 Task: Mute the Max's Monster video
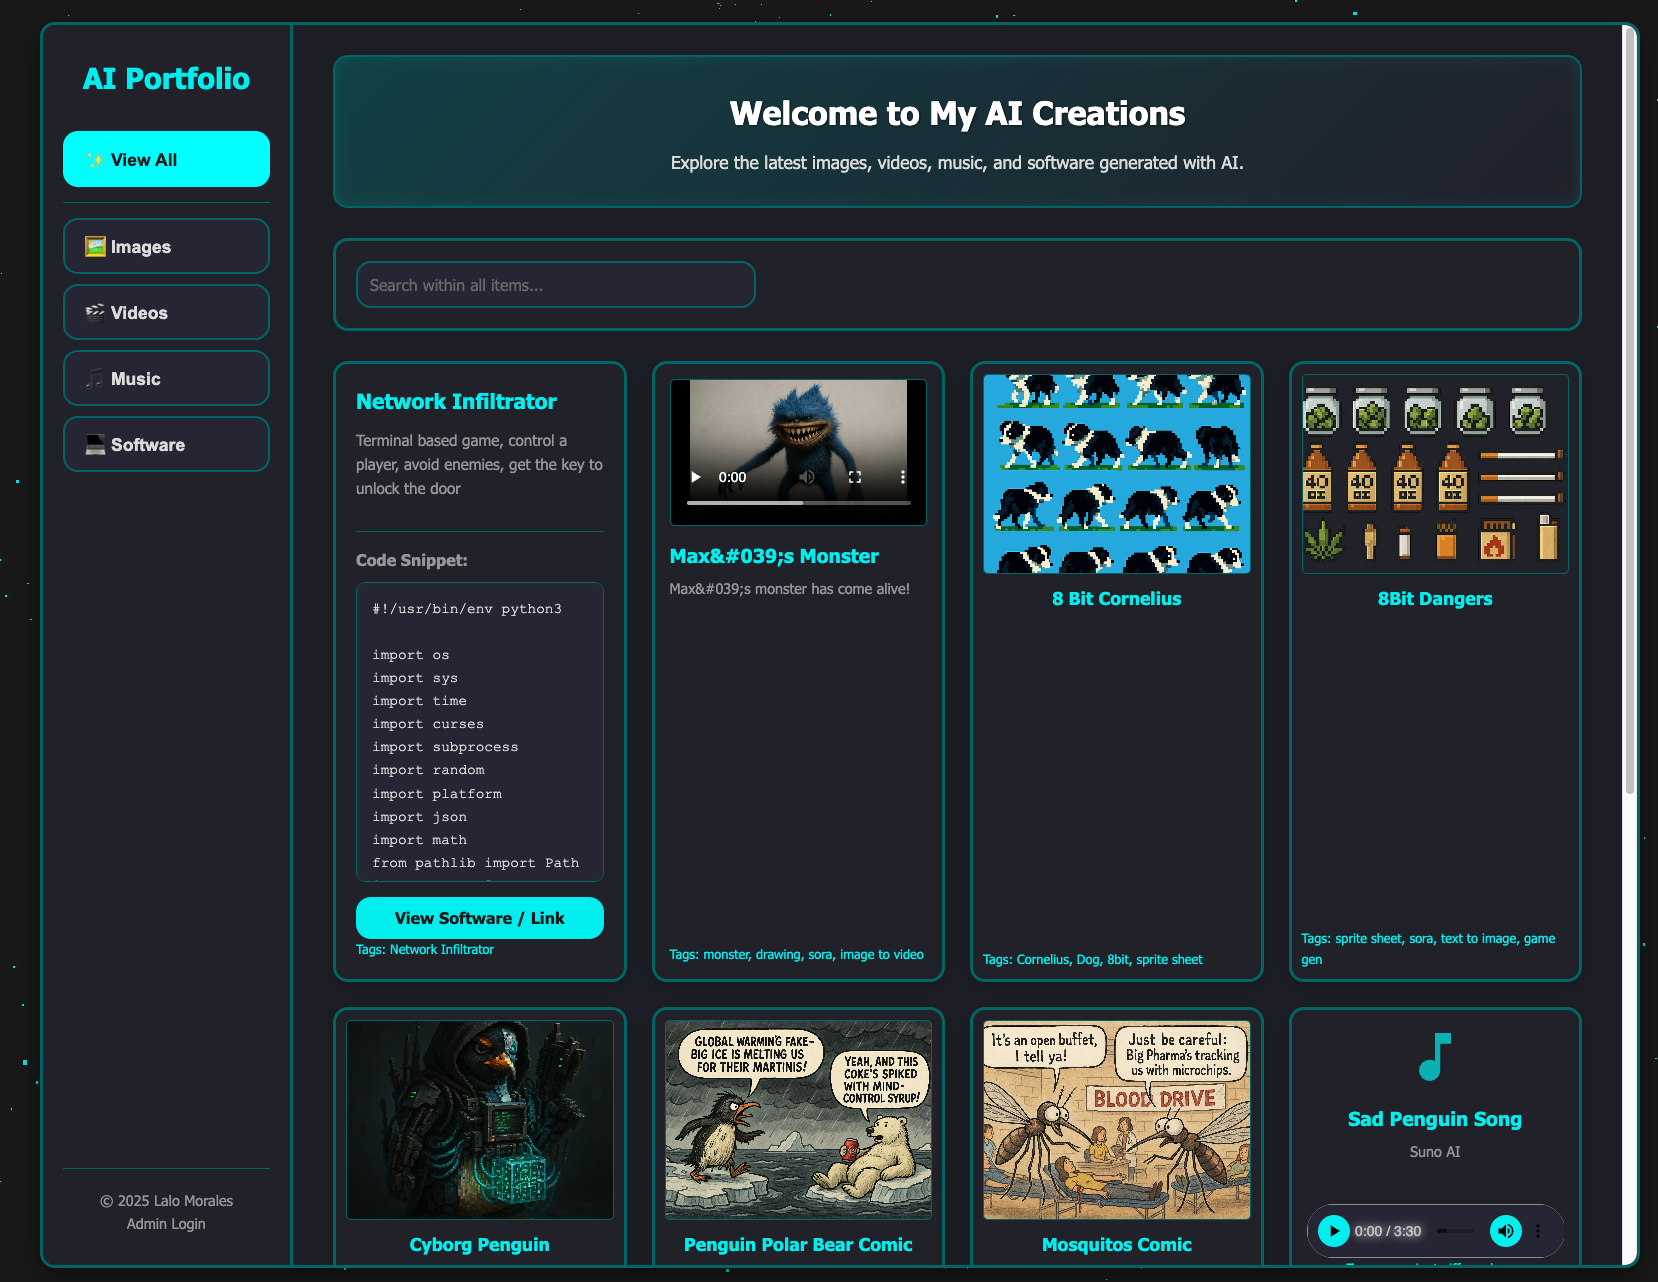(x=807, y=477)
